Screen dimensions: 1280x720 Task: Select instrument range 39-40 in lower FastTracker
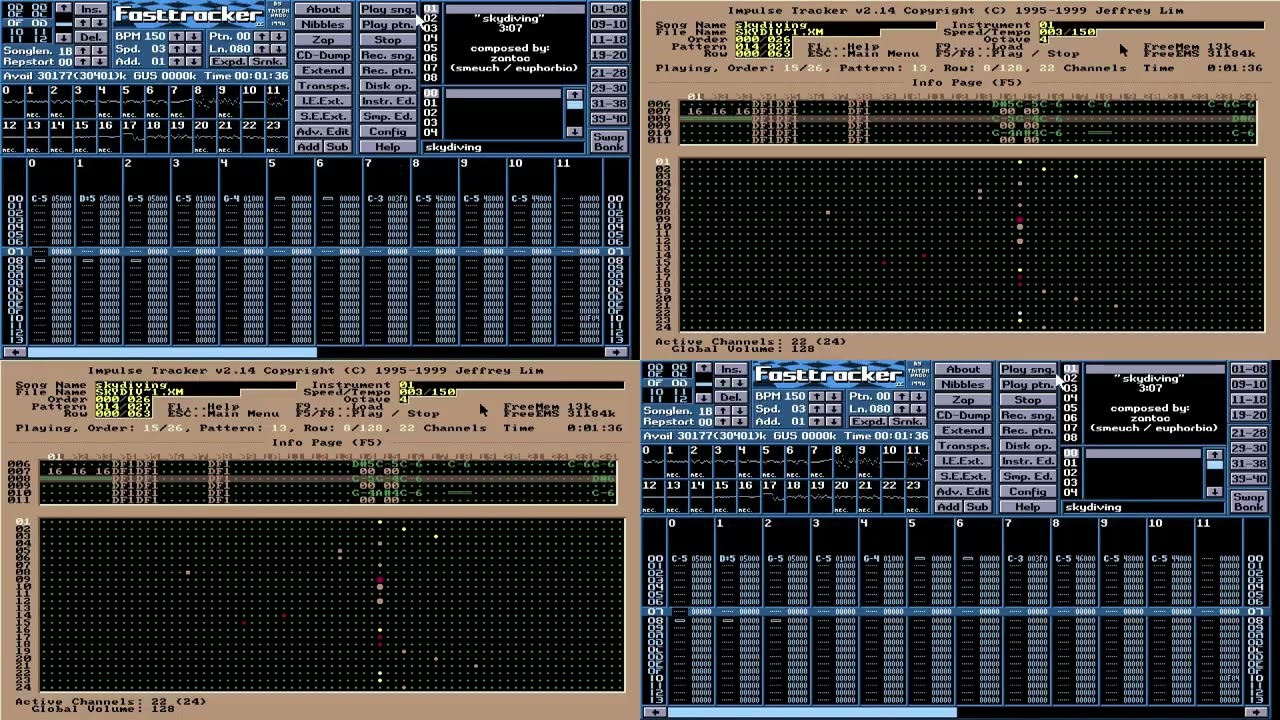pyautogui.click(x=1249, y=478)
